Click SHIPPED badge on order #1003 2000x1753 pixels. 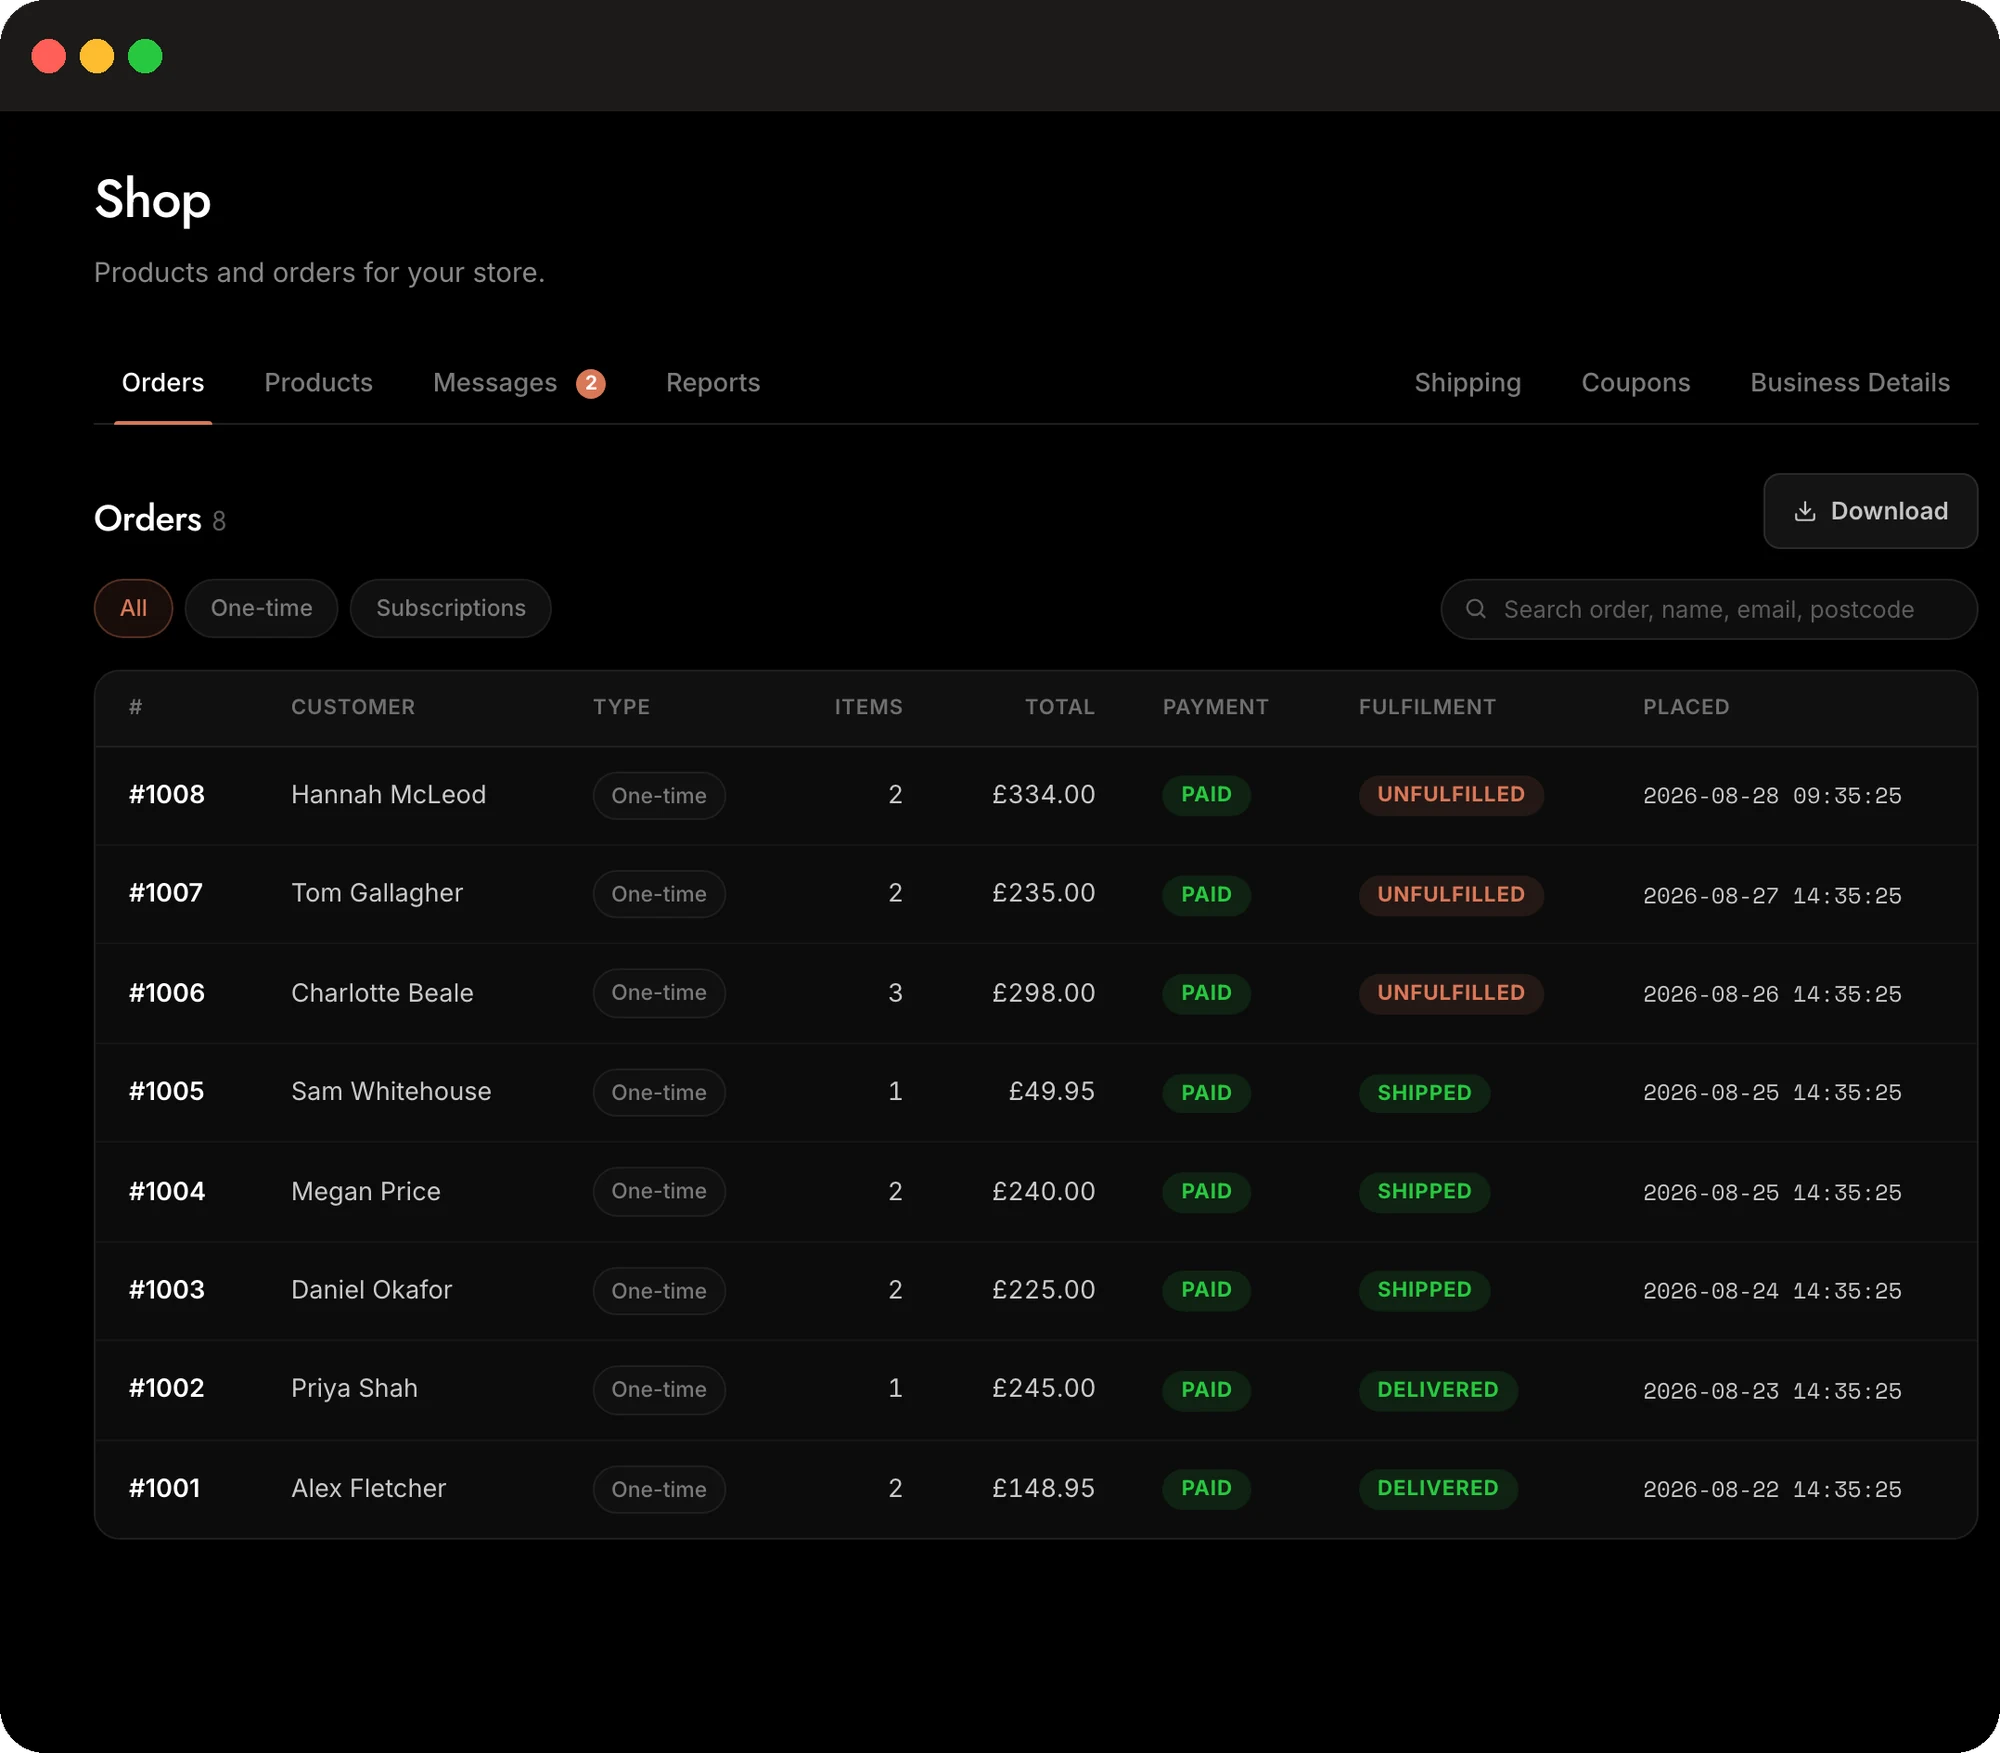pos(1424,1290)
